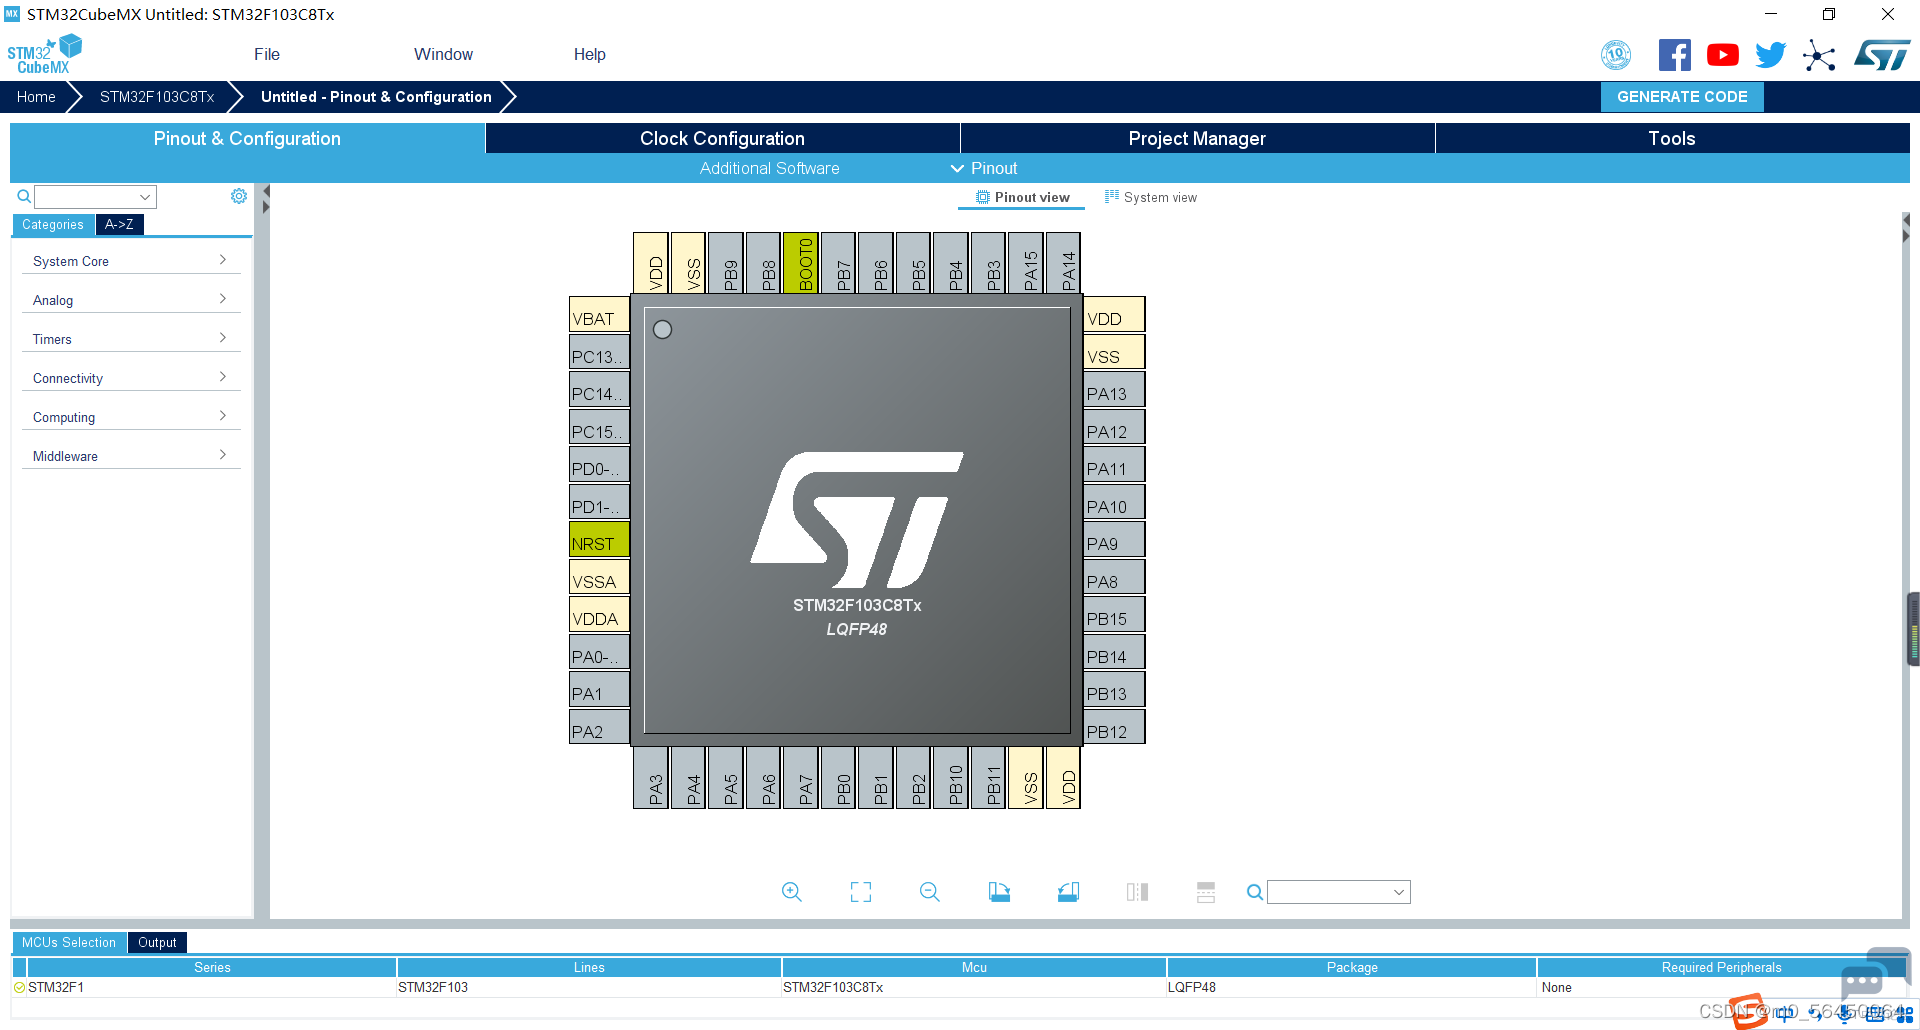Switch to Tools tab

(x=1672, y=138)
